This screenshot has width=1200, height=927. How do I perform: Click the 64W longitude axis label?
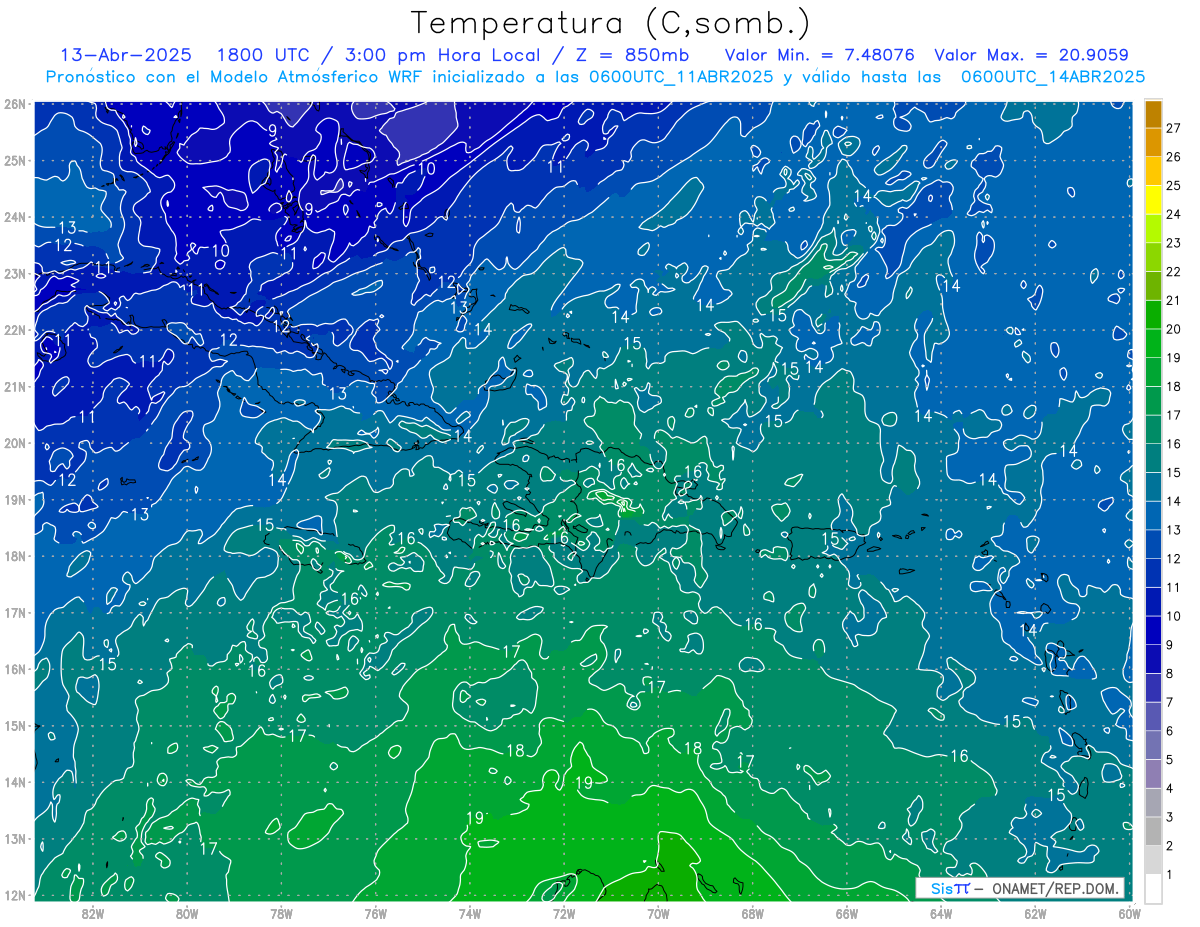click(941, 912)
